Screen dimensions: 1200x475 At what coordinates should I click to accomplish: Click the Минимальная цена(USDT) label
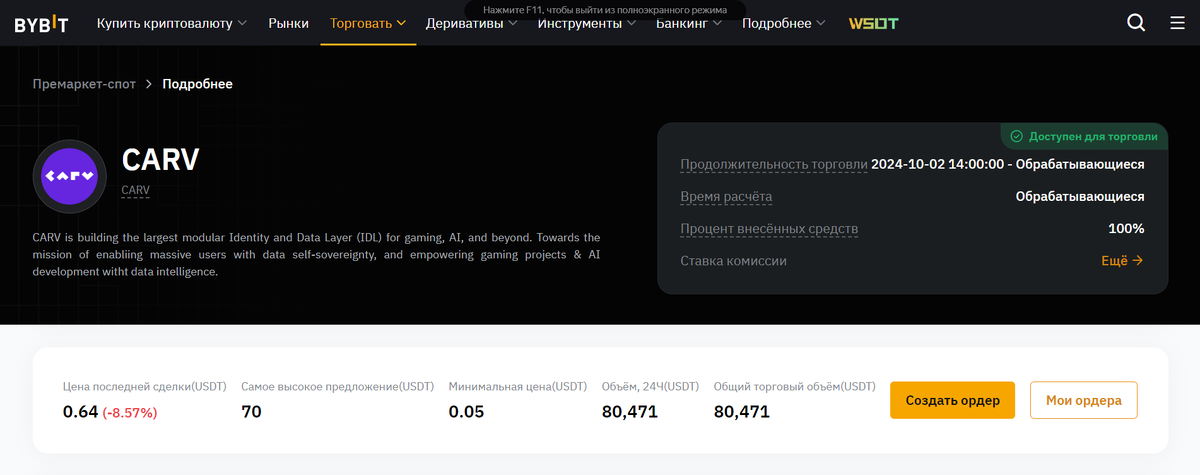pos(518,386)
